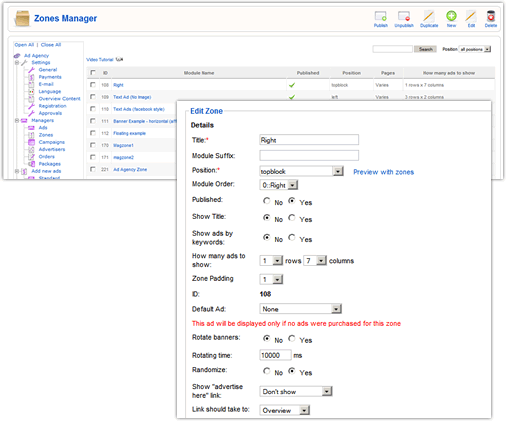Open the Settings tree item
This screenshot has height=421, width=506.
click(x=41, y=63)
